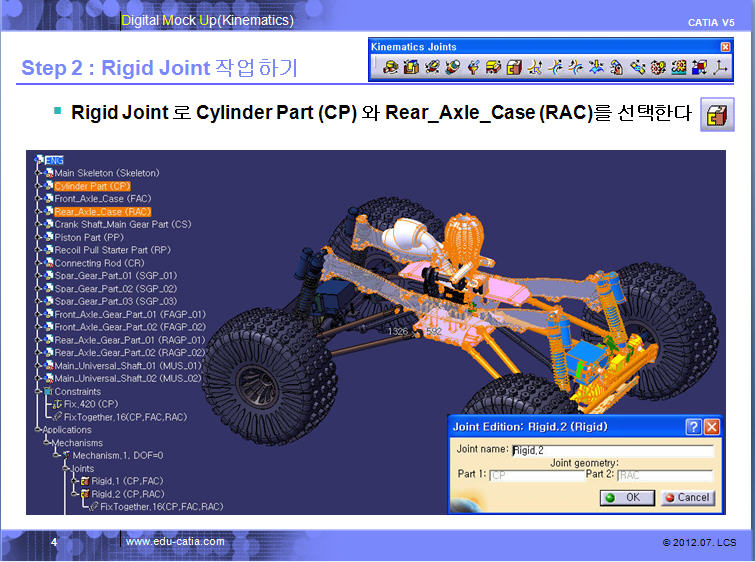755x562 pixels.
Task: Close the Kinematics Joints toolbar
Action: click(725, 47)
